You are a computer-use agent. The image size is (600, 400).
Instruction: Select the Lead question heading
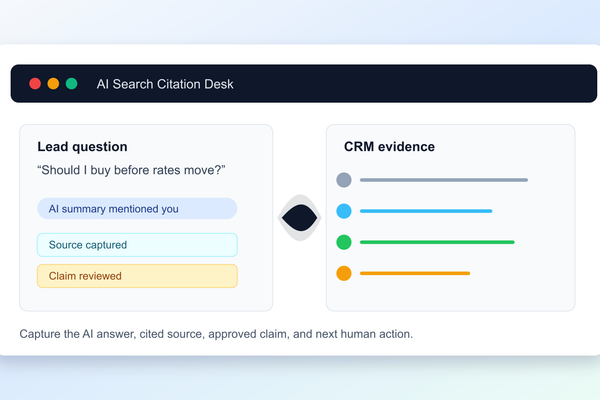coord(82,147)
